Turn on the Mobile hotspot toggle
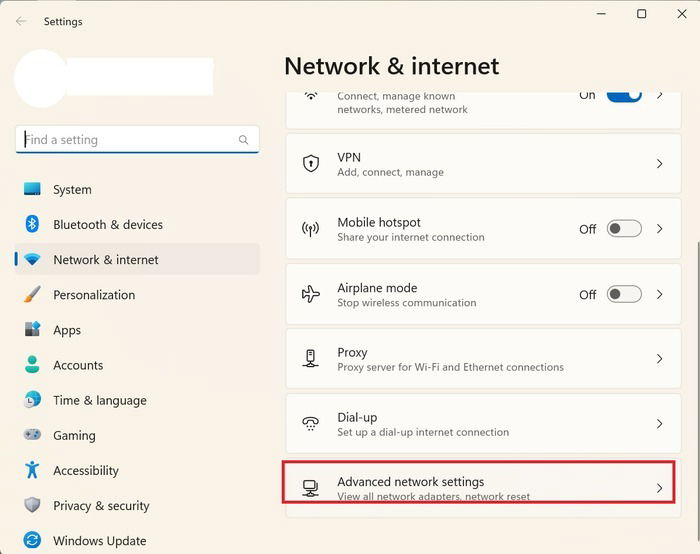 click(624, 229)
